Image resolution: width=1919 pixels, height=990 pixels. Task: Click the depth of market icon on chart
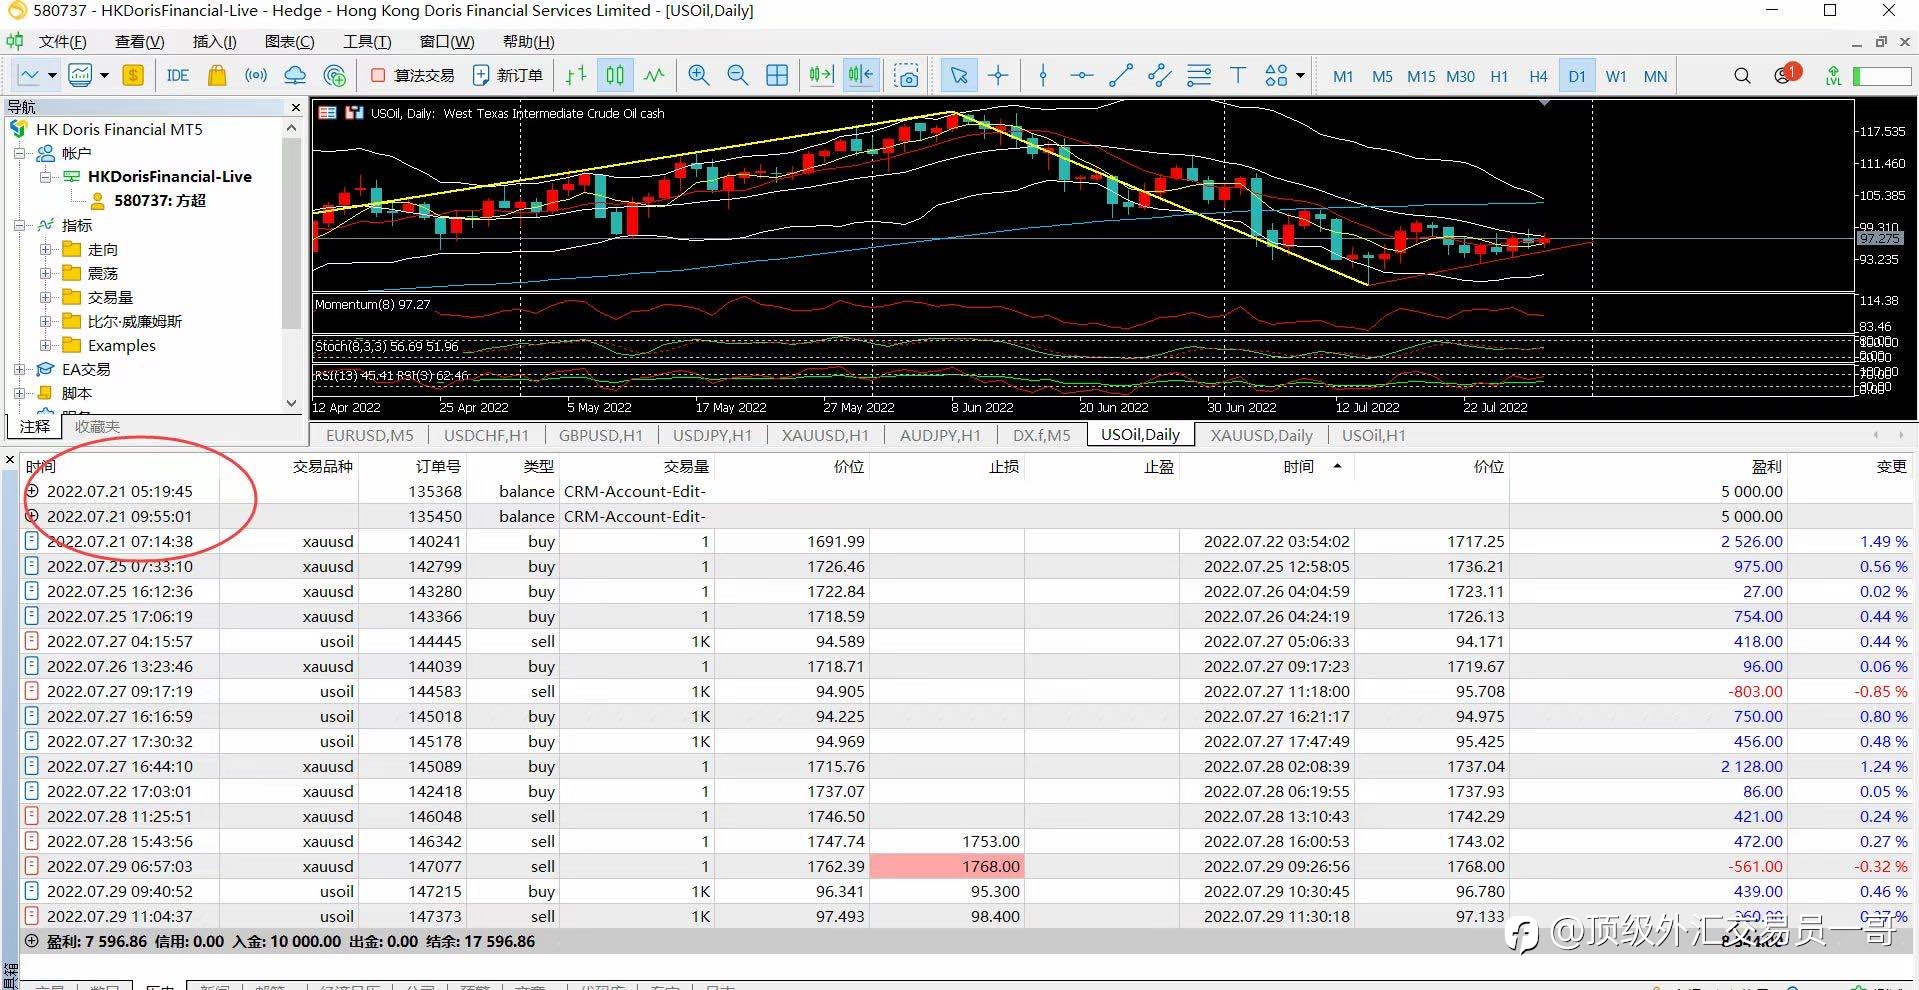354,113
